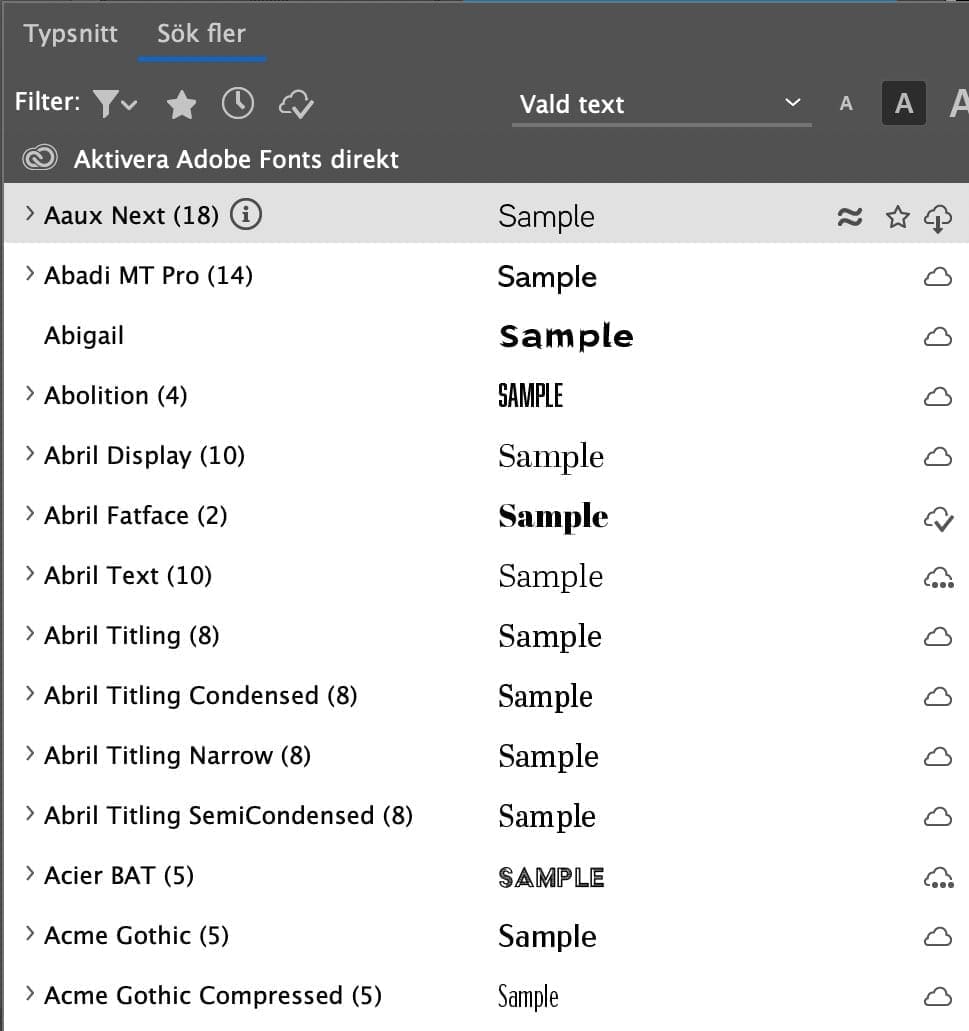
Task: Expand the Aaux Next font family
Action: 30,214
